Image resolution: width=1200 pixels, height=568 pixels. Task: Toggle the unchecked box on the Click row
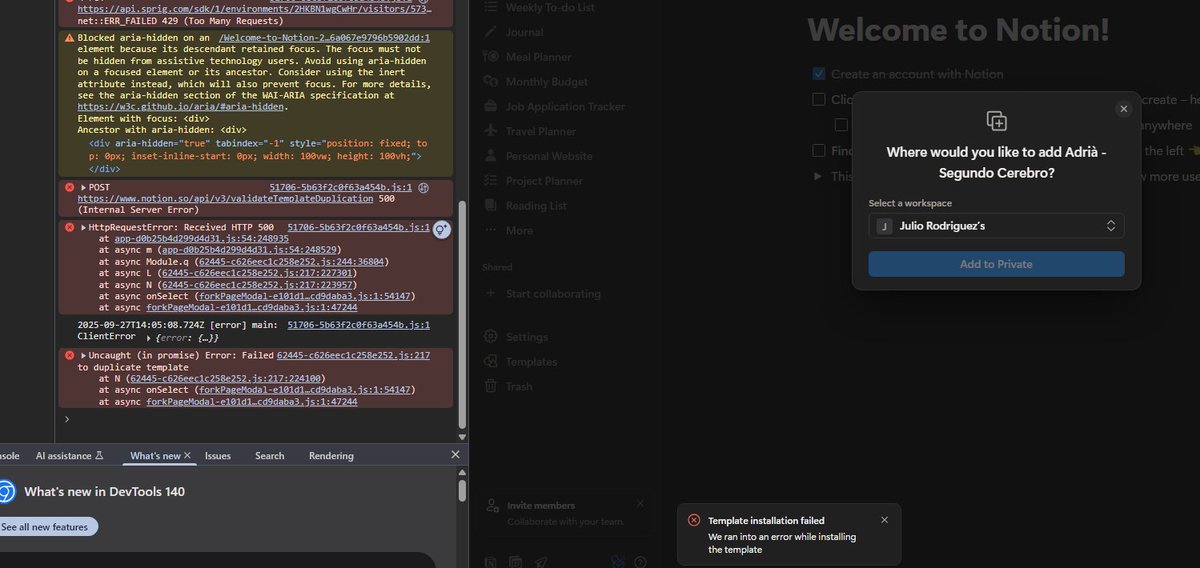click(x=819, y=99)
